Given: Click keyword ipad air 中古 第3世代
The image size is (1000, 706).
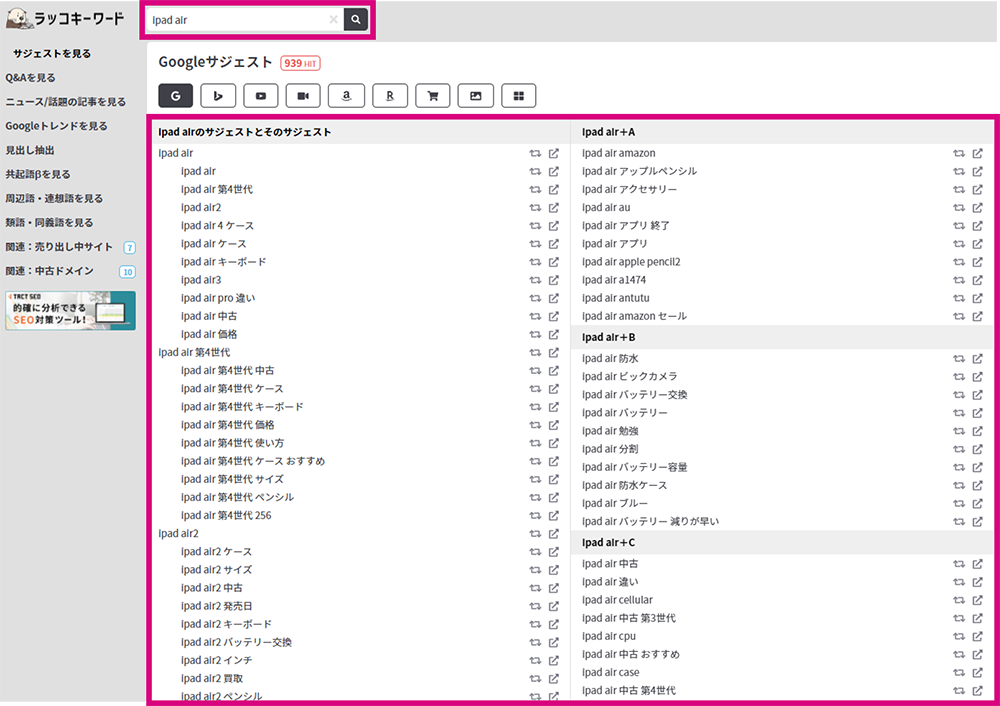Looking at the screenshot, I should [629, 618].
